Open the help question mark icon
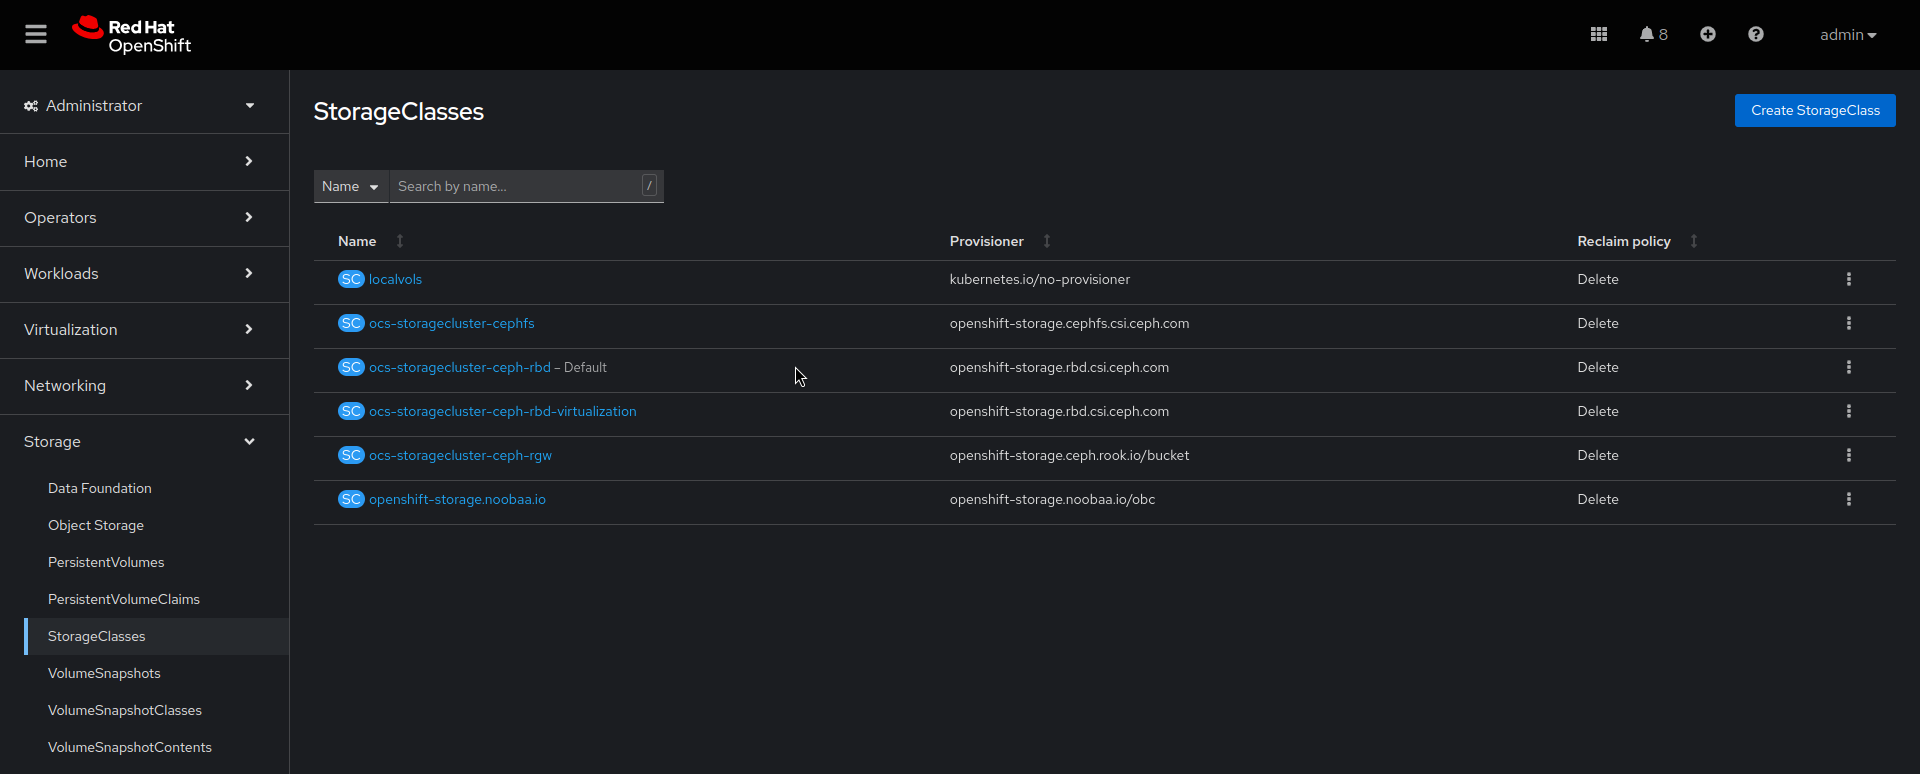 point(1756,35)
